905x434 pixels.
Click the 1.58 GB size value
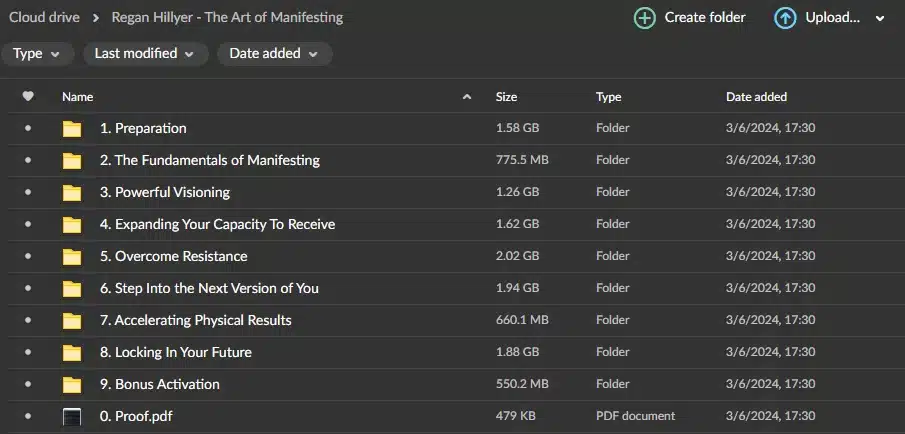point(517,128)
